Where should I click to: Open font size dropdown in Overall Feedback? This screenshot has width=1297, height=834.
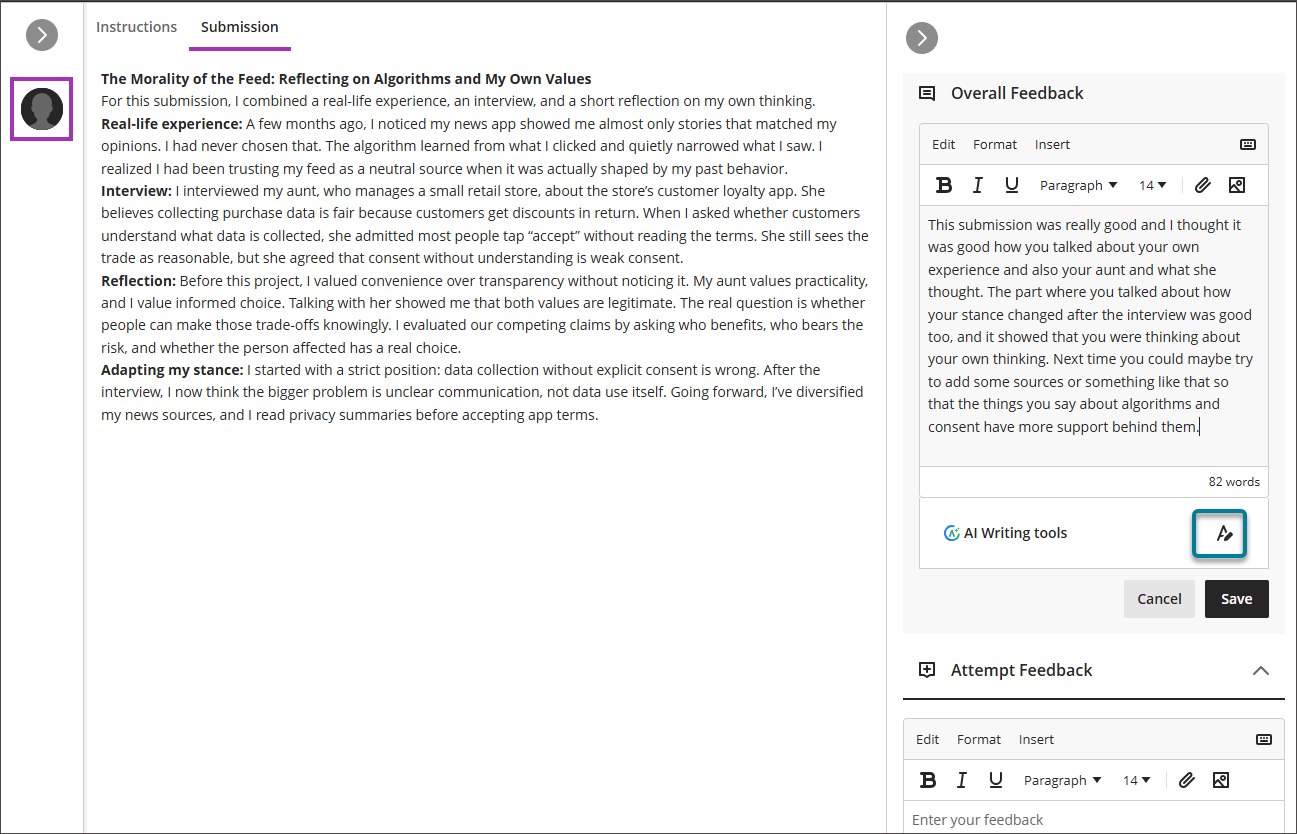(1153, 185)
